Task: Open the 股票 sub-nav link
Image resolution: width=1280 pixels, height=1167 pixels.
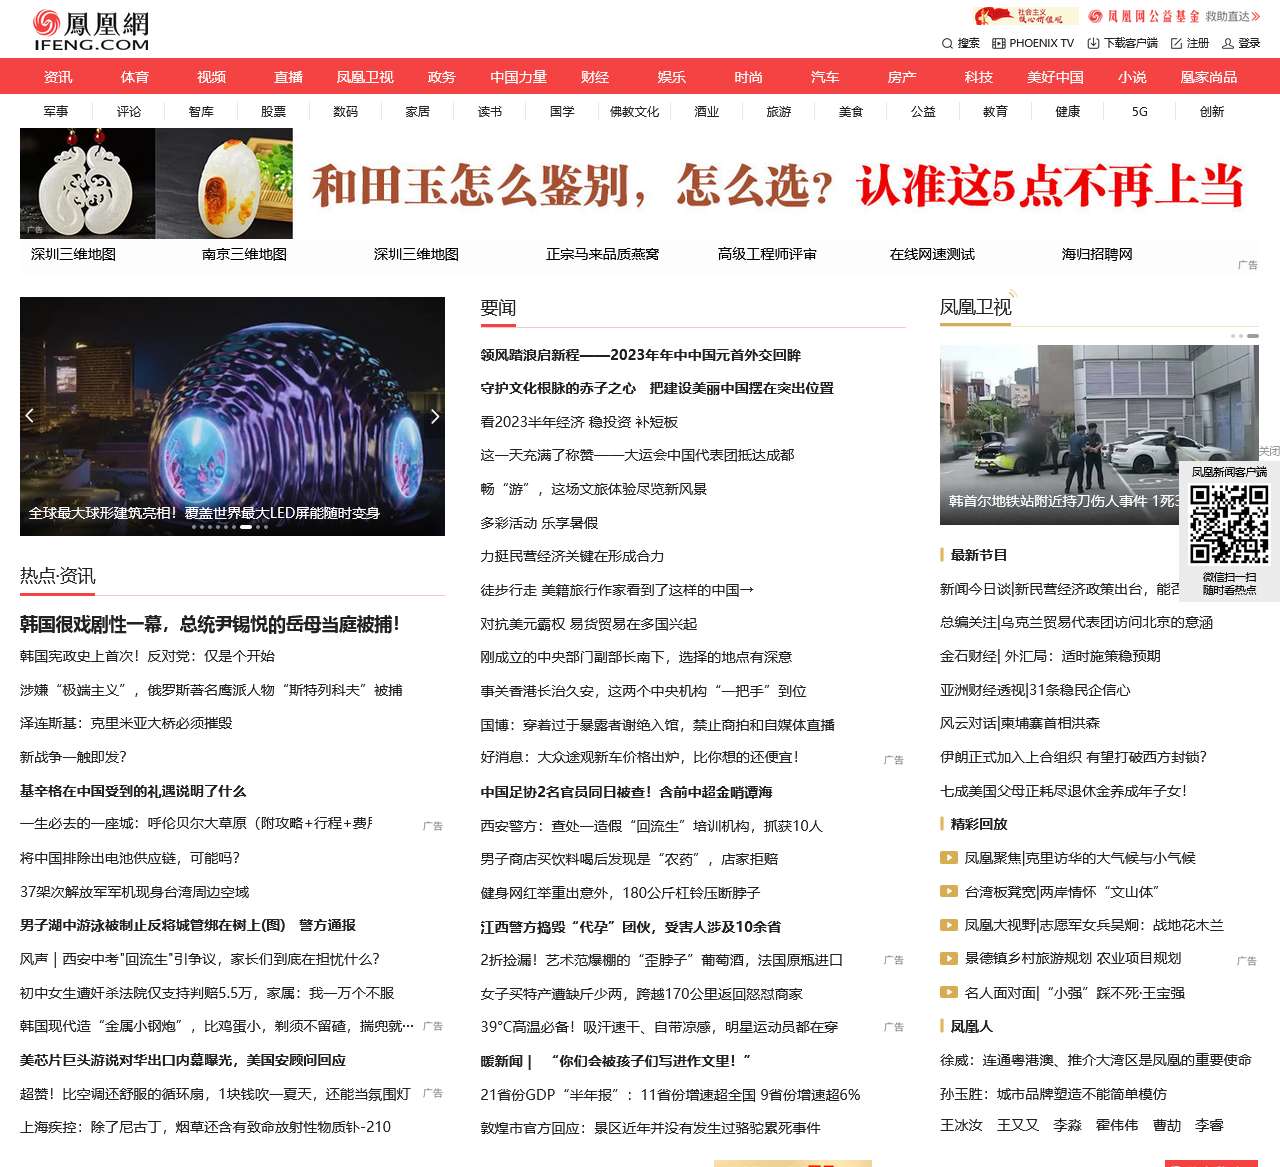Action: point(274,112)
